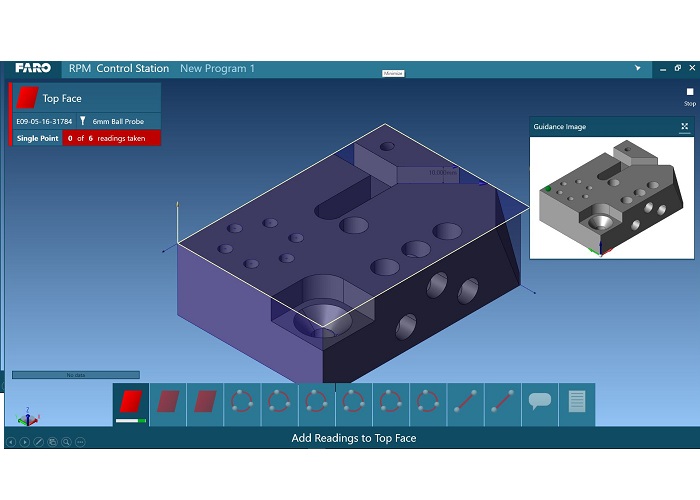Click the XYZ coordinate axes triad
The image size is (700, 500).
tap(28, 417)
